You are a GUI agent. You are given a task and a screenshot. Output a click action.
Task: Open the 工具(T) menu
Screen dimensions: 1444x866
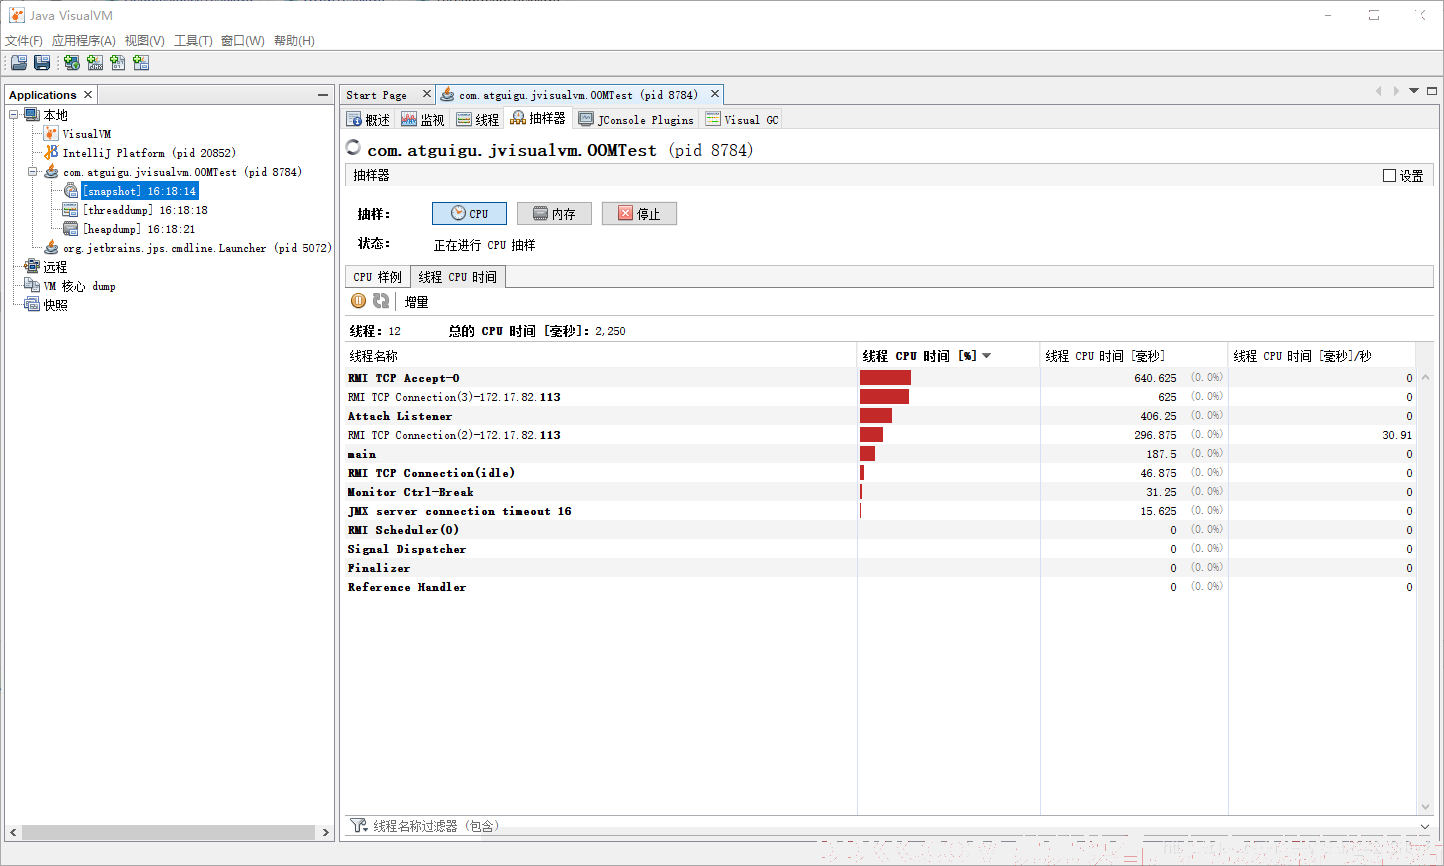point(193,40)
